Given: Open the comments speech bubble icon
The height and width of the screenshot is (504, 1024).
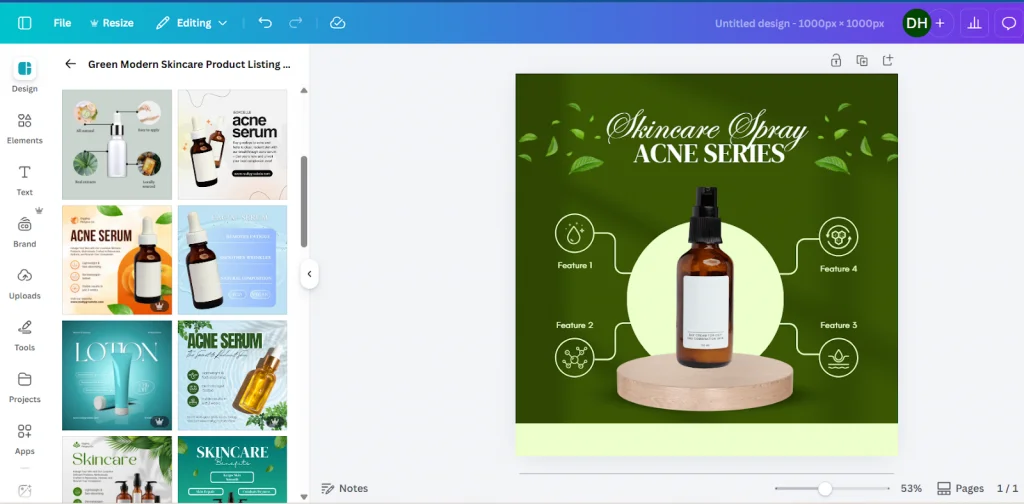Looking at the screenshot, I should pos(1008,23).
